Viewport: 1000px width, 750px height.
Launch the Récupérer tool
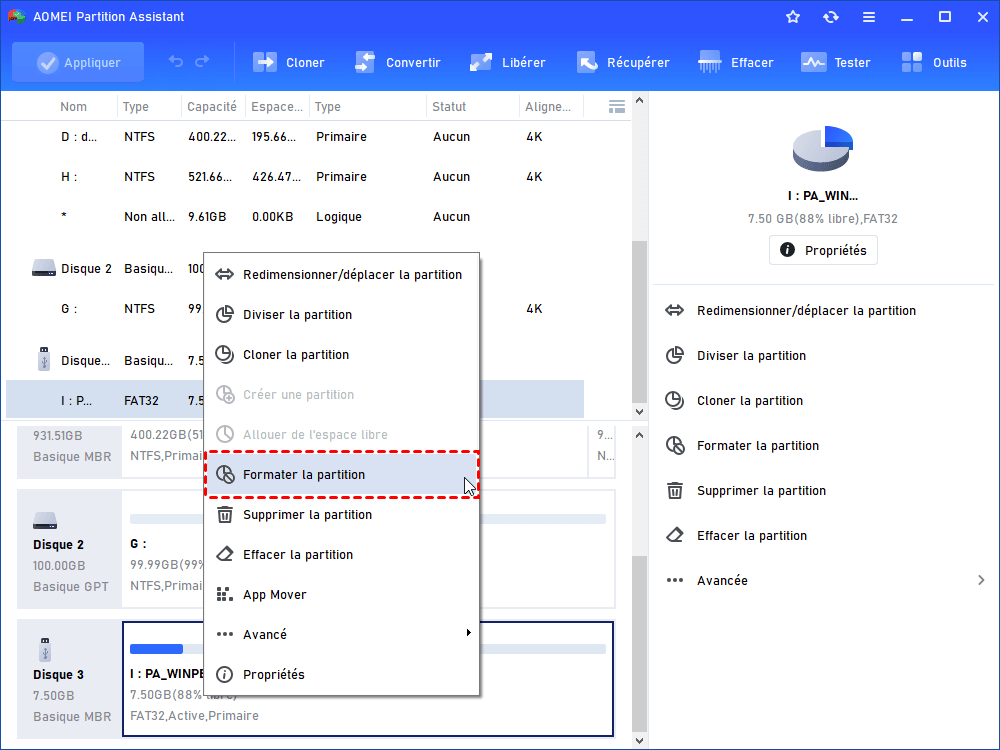pos(587,62)
